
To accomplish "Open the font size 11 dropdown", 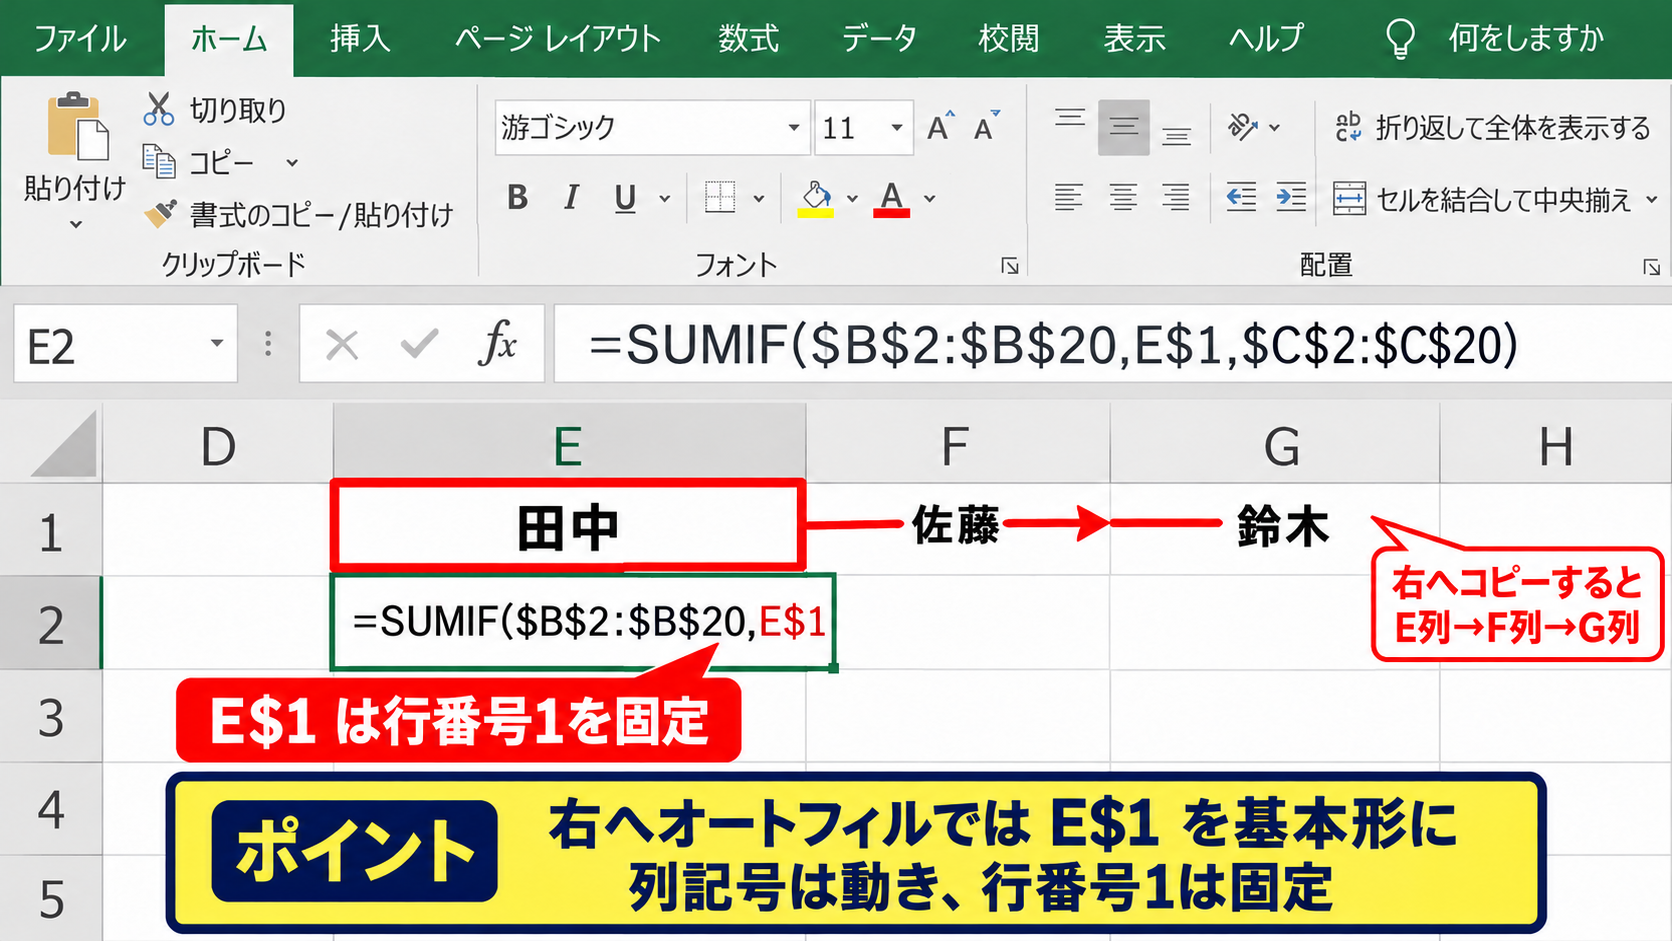I will 897,127.
